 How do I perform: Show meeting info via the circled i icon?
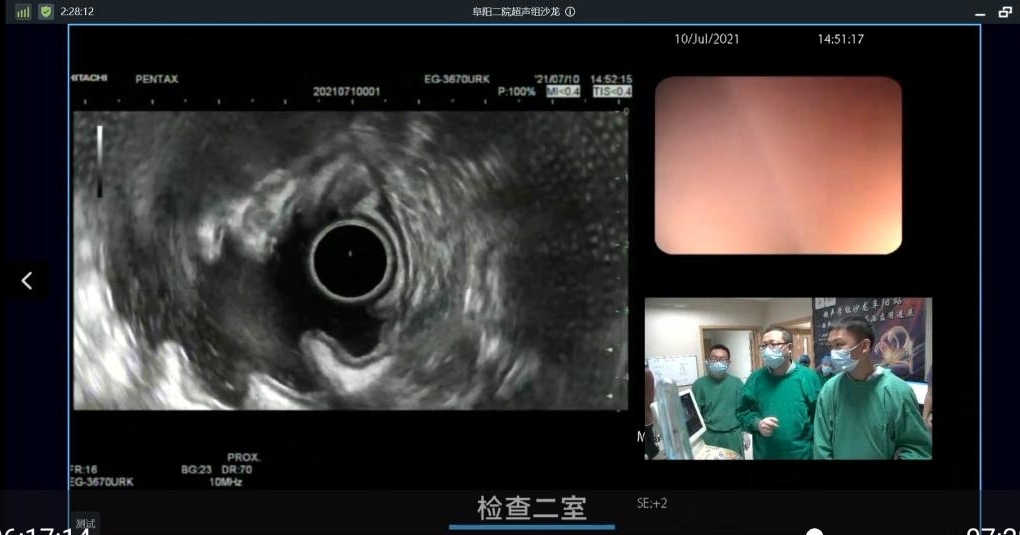pos(570,12)
